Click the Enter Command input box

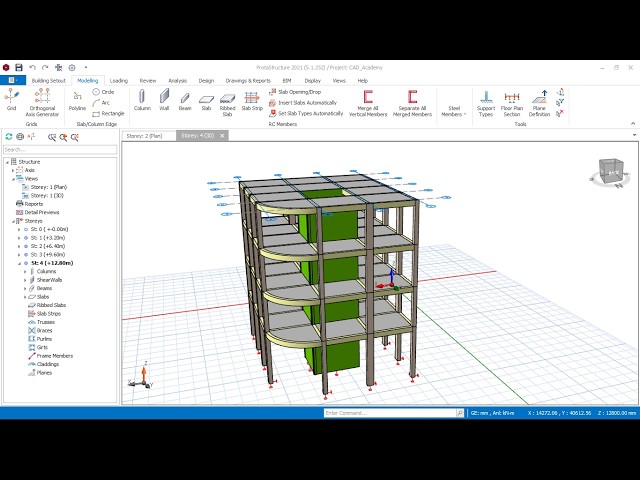click(x=390, y=413)
